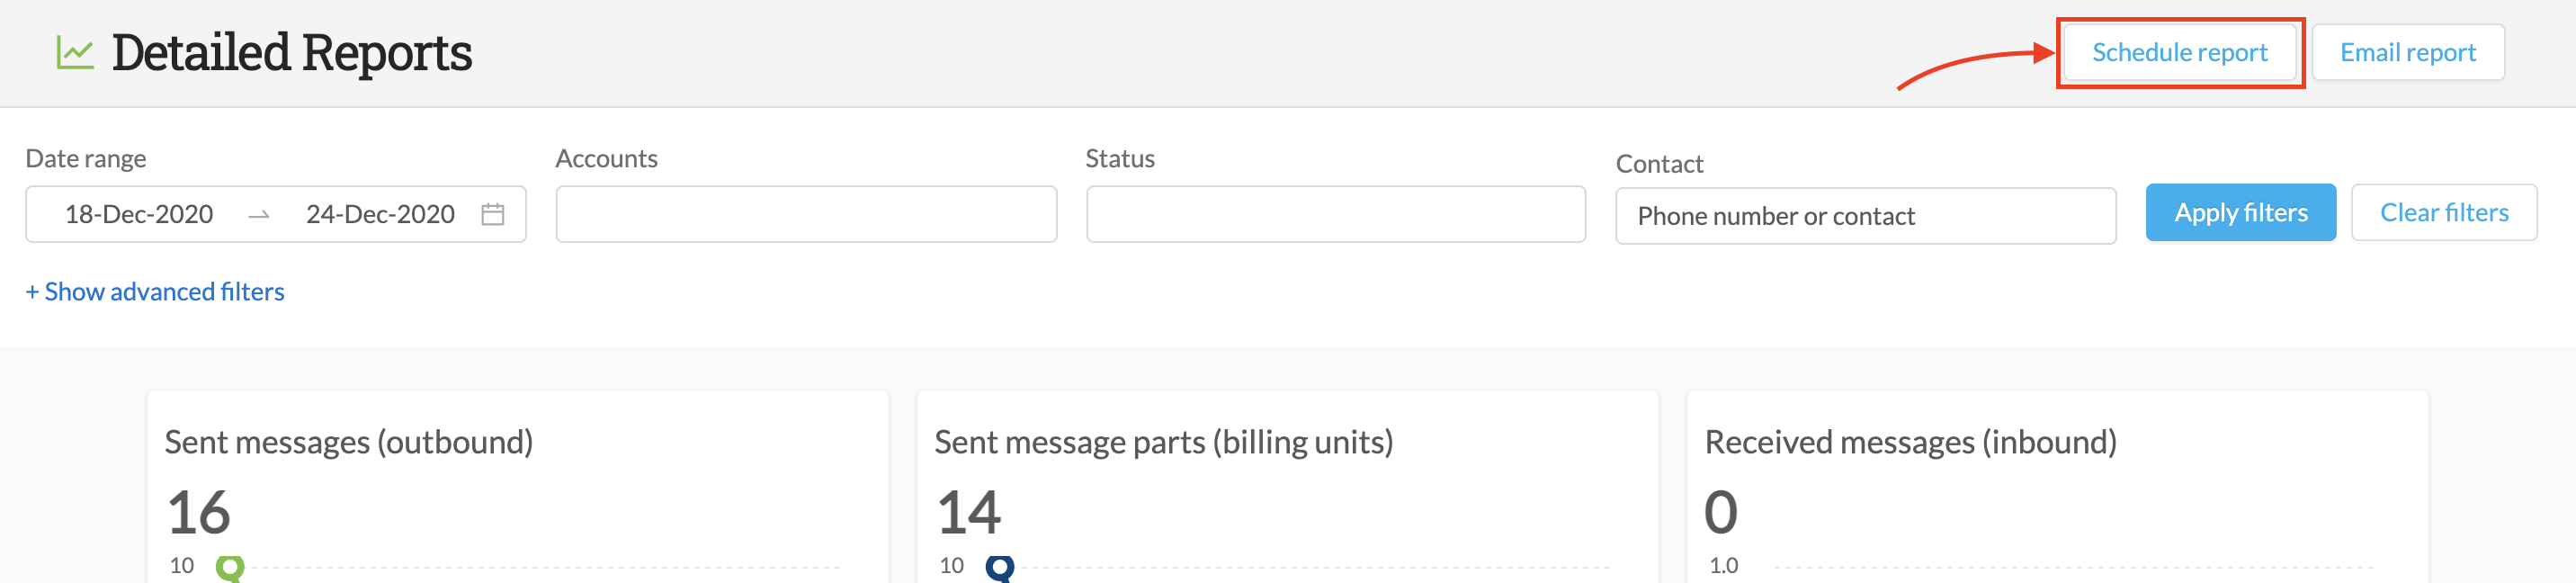
Task: Click the Detailed Reports chart icon
Action: (x=75, y=53)
